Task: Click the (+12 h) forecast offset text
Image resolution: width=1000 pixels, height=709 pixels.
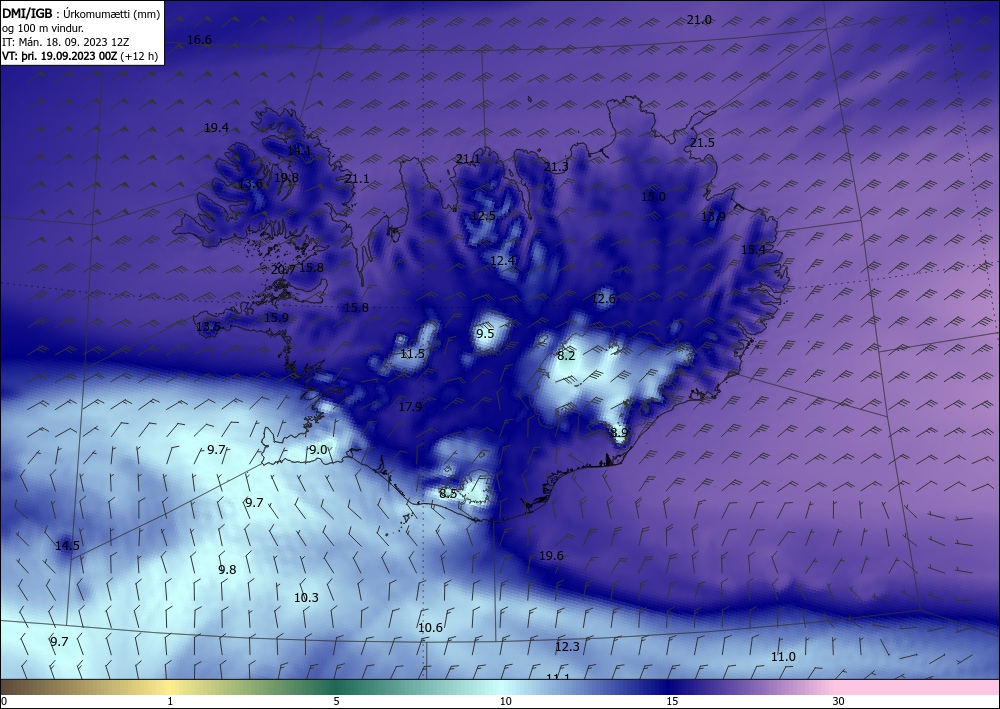Action: pos(140,56)
